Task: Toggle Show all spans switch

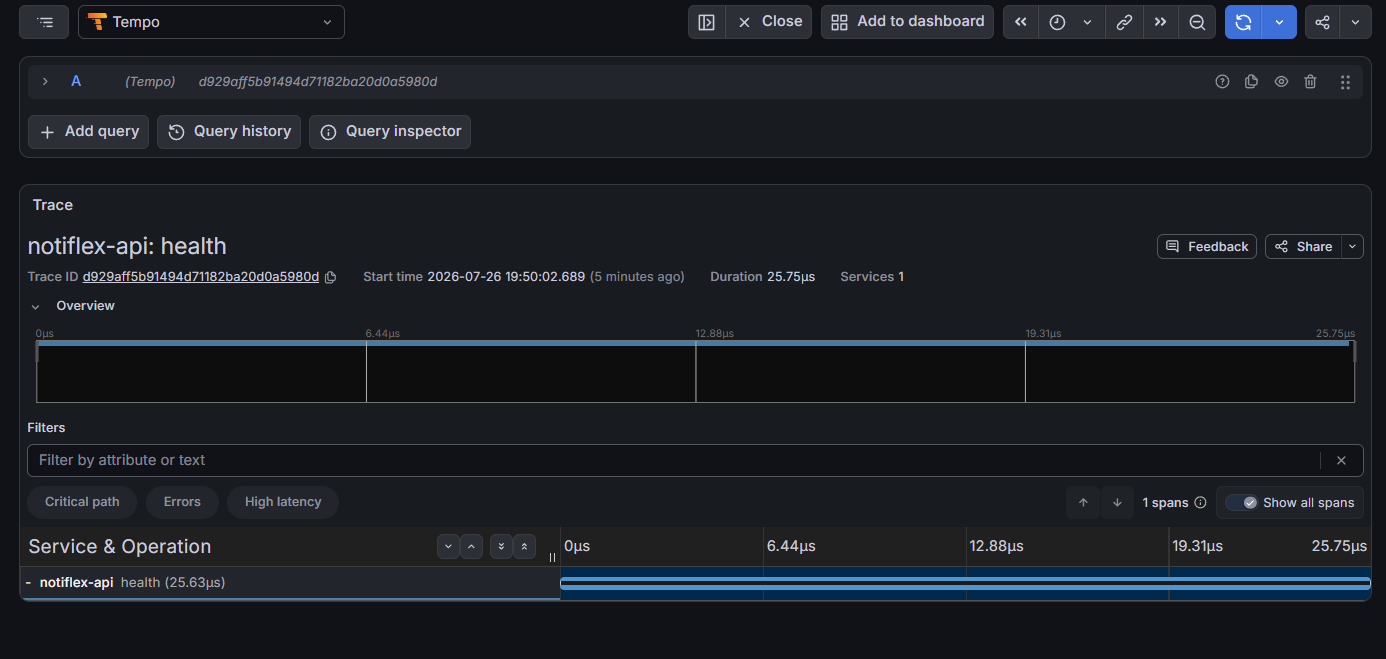Action: [1241, 503]
